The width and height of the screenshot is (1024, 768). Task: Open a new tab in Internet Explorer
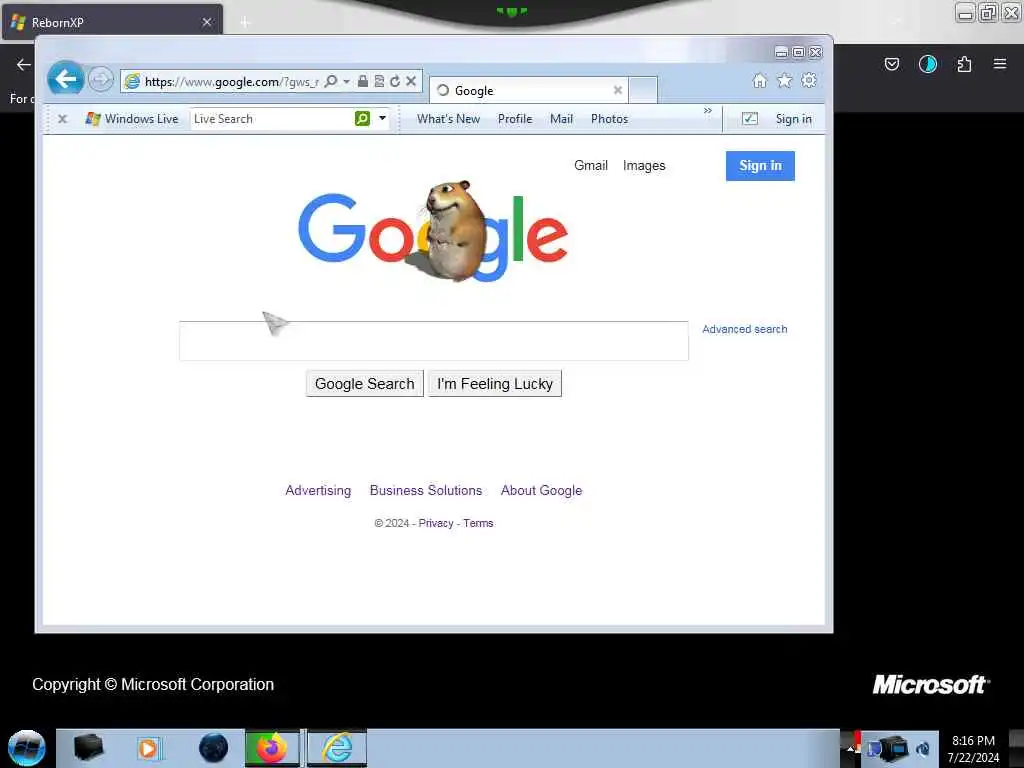point(643,90)
